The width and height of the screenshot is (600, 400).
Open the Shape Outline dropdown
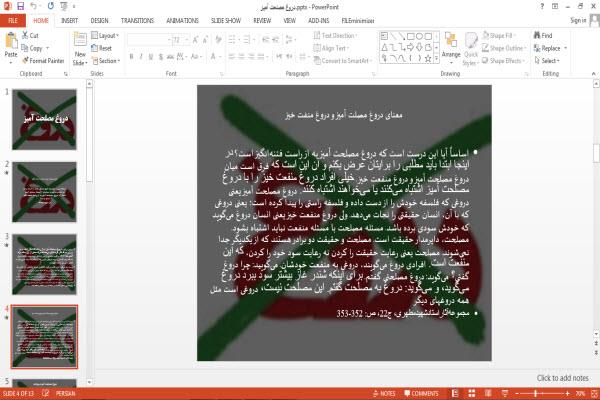[x=504, y=48]
